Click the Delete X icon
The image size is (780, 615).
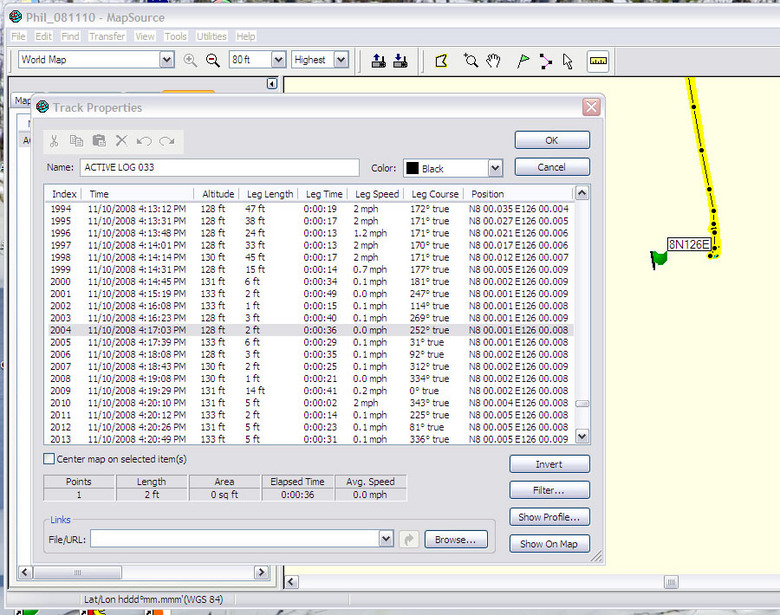pyautogui.click(x=121, y=141)
